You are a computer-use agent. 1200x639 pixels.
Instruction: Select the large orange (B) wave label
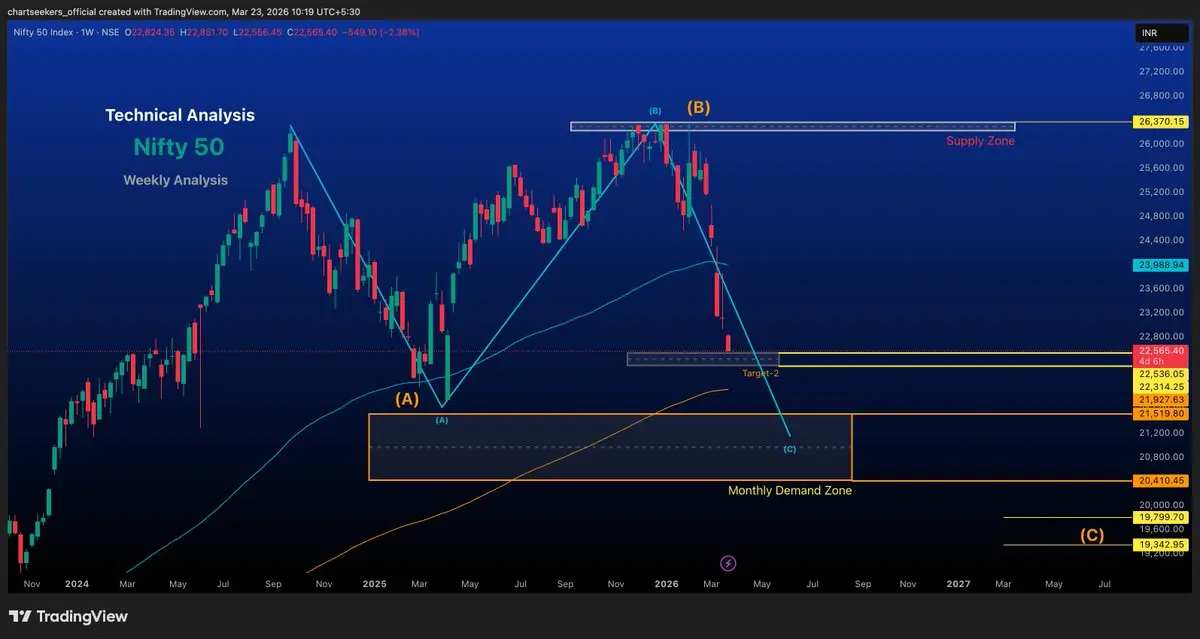pos(698,107)
